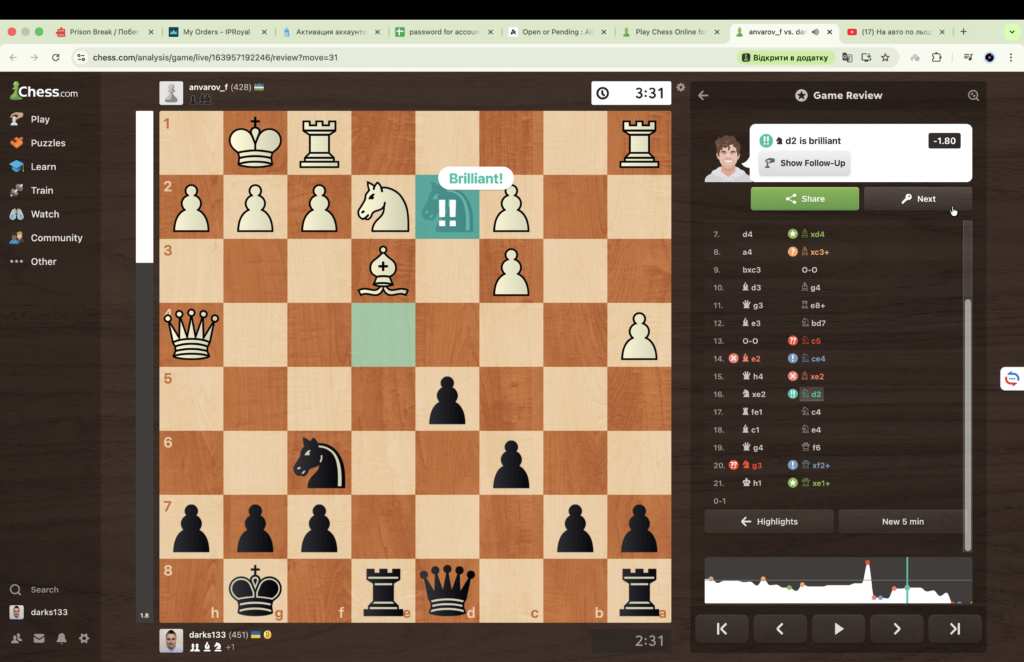Click the sidebar Search field

pos(44,590)
